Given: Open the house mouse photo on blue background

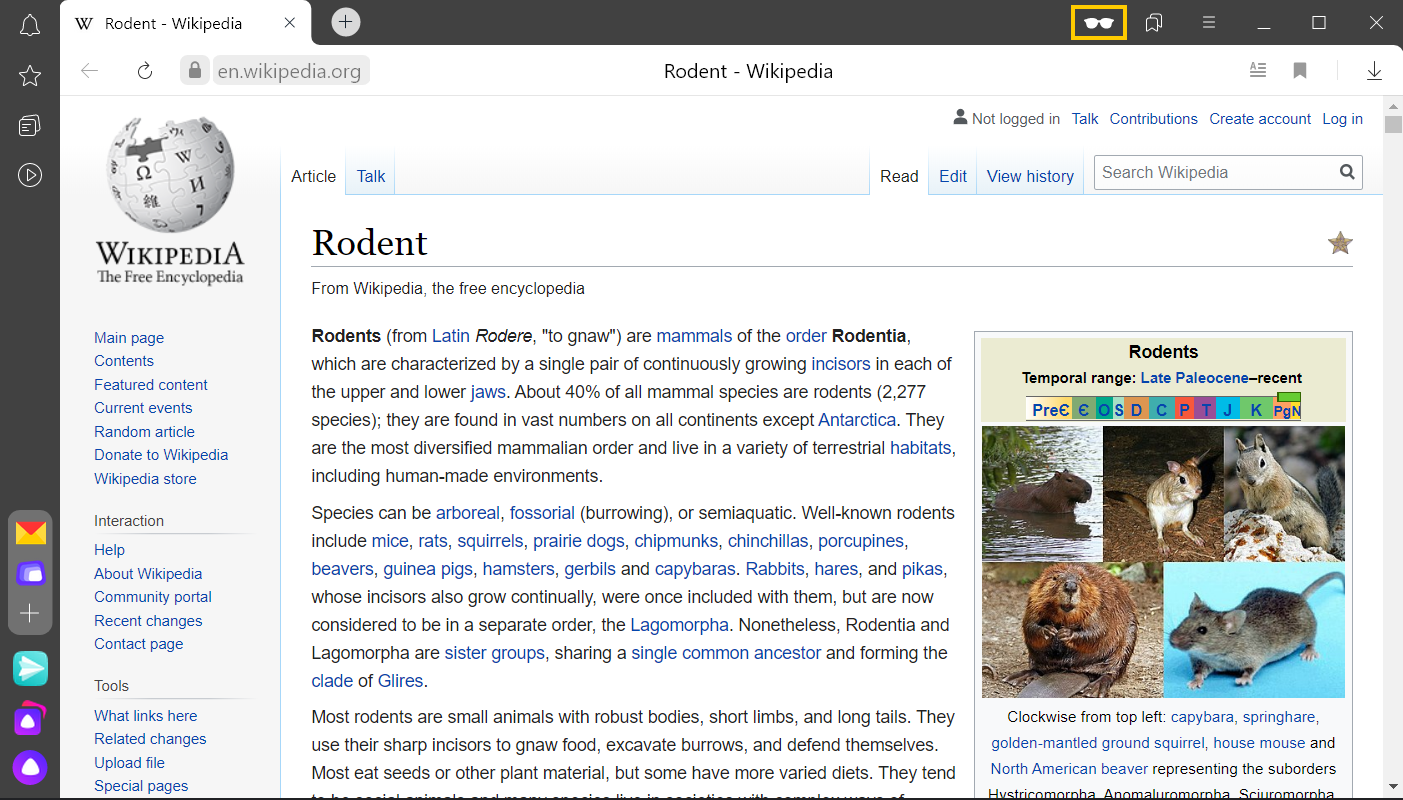Looking at the screenshot, I should pyautogui.click(x=1255, y=630).
